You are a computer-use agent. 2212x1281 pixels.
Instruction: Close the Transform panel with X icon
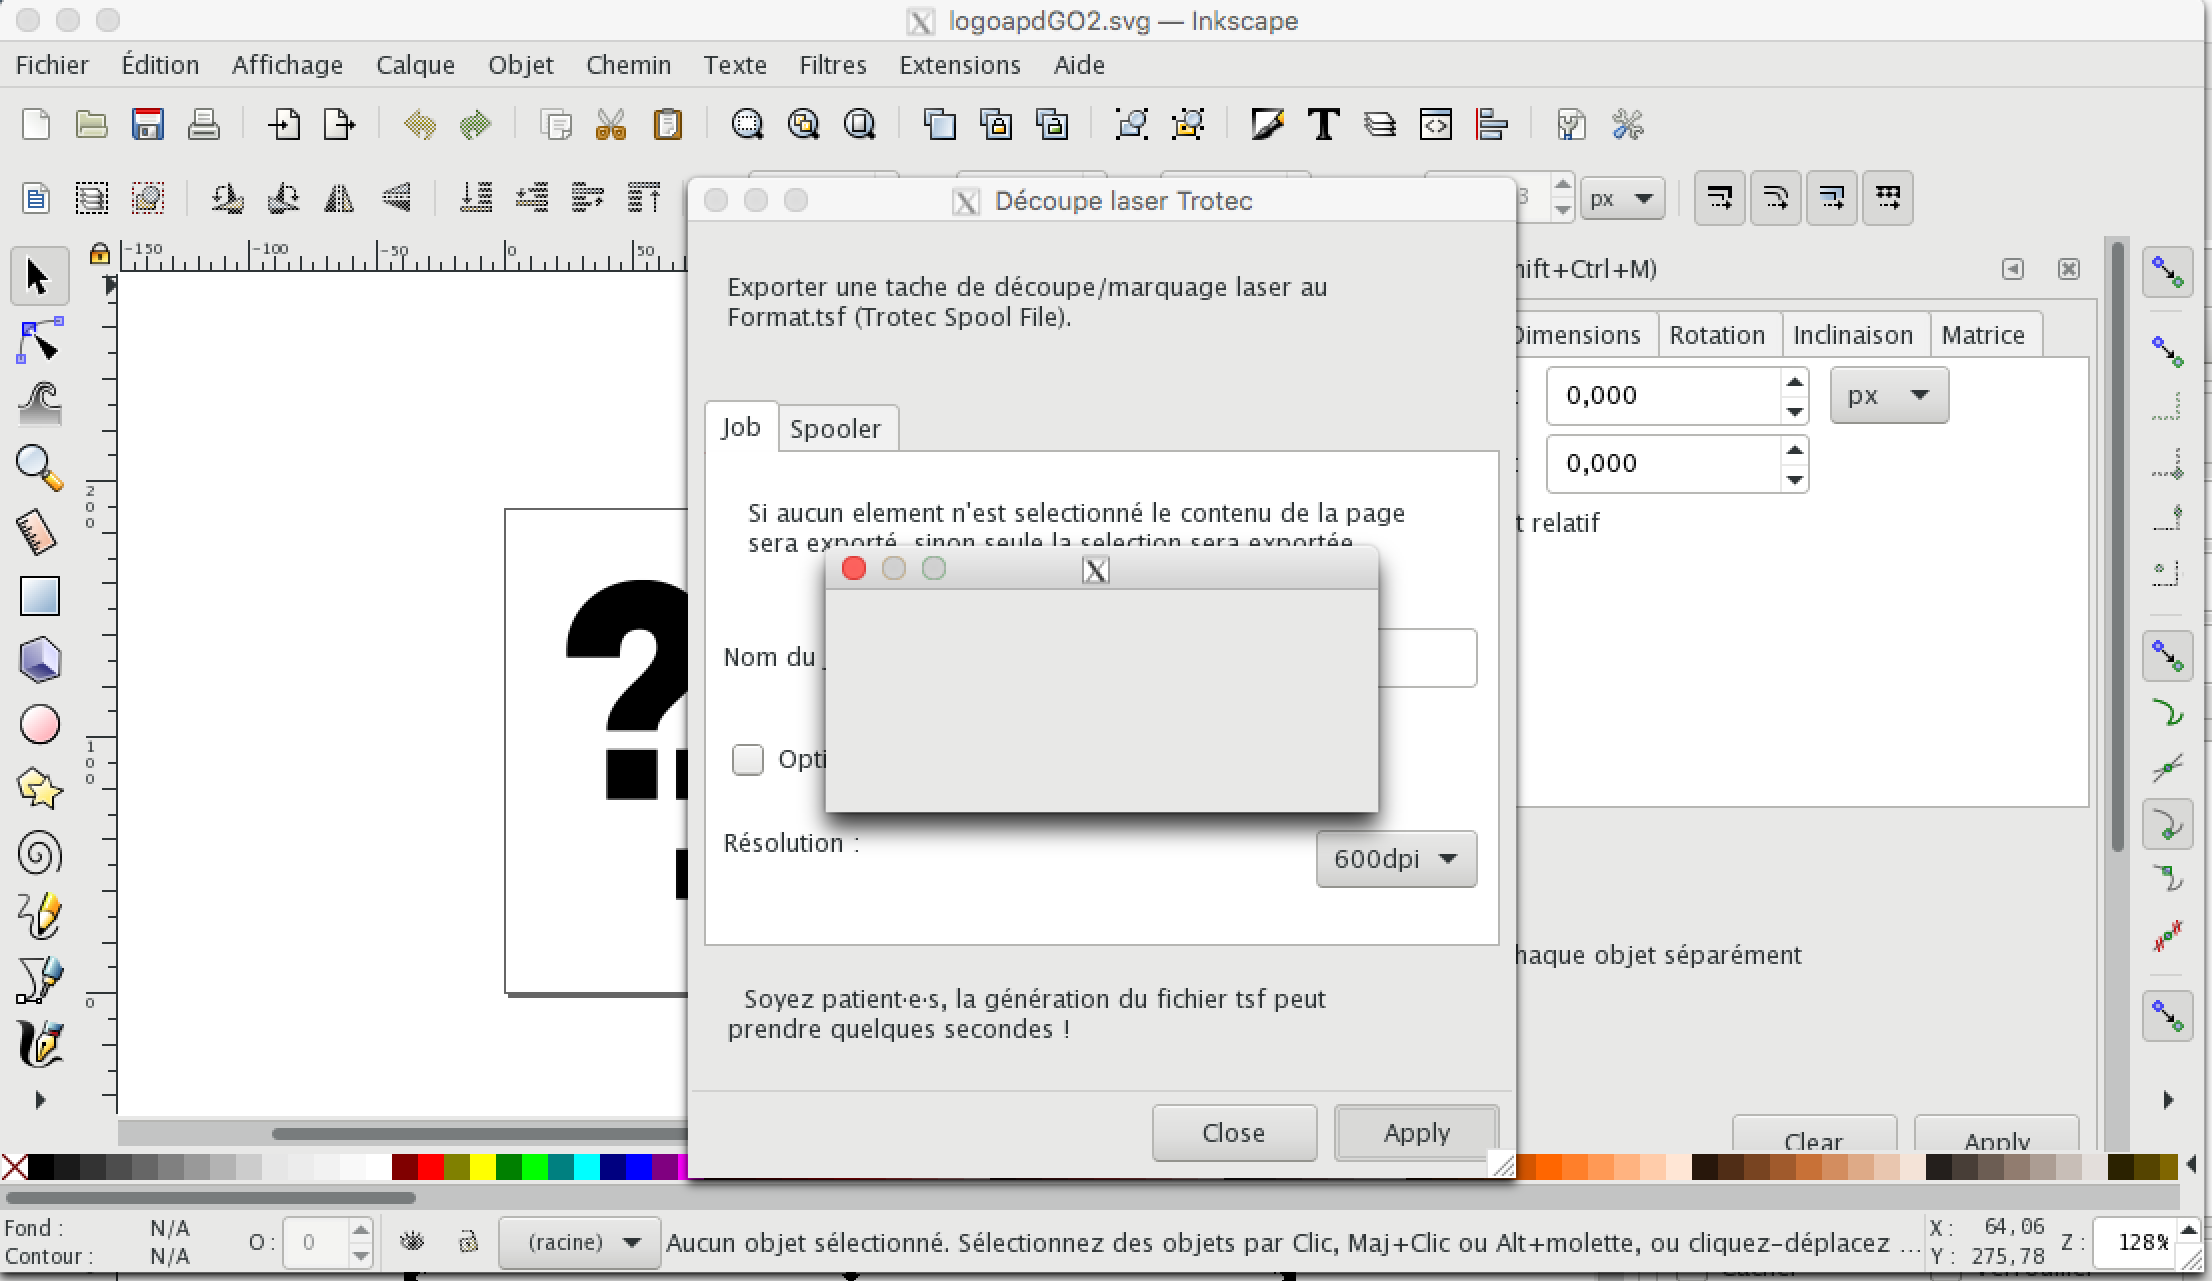tap(2069, 269)
